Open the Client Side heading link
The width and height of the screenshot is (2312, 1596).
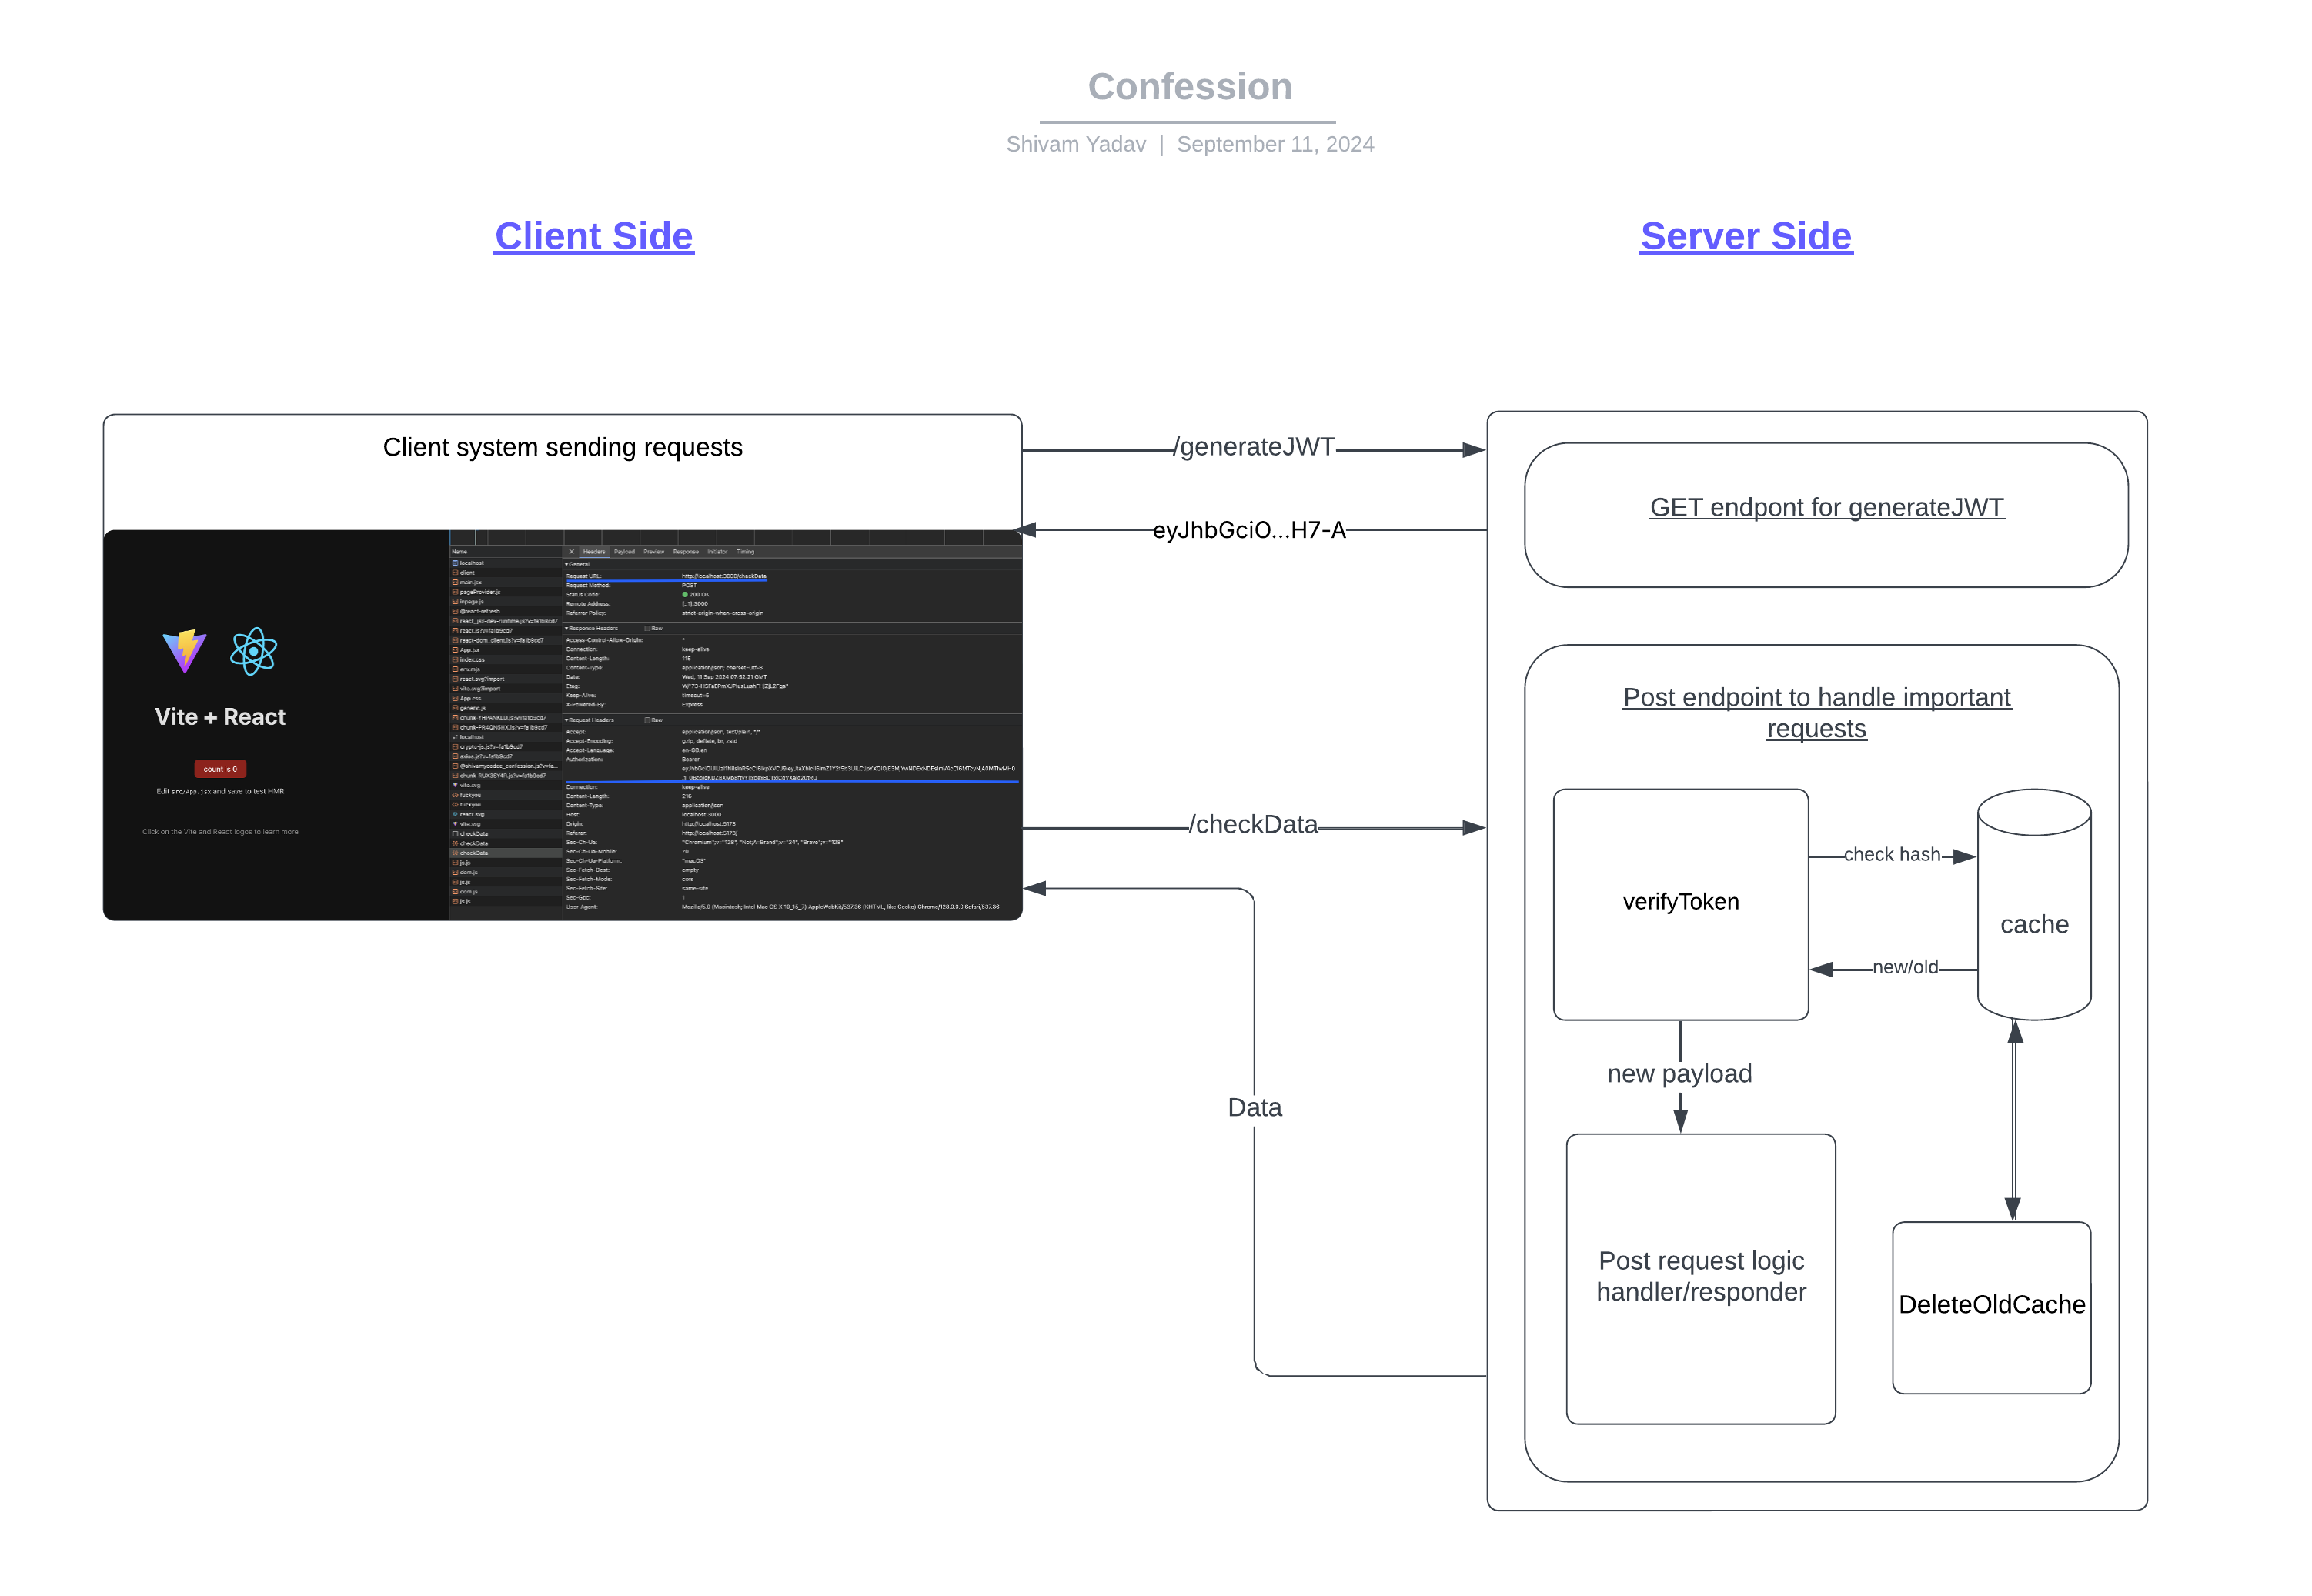point(593,236)
